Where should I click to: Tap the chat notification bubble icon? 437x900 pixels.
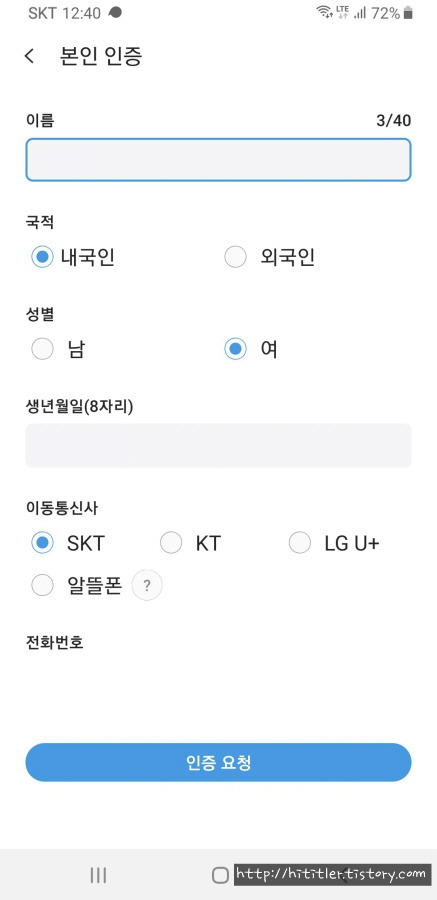click(x=115, y=12)
